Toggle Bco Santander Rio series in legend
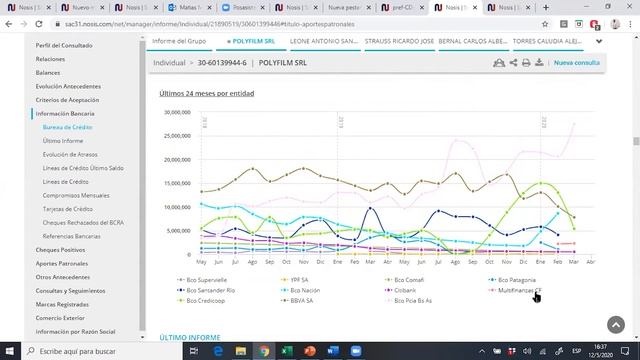Viewport: 640px width, 360px height. tap(206, 290)
